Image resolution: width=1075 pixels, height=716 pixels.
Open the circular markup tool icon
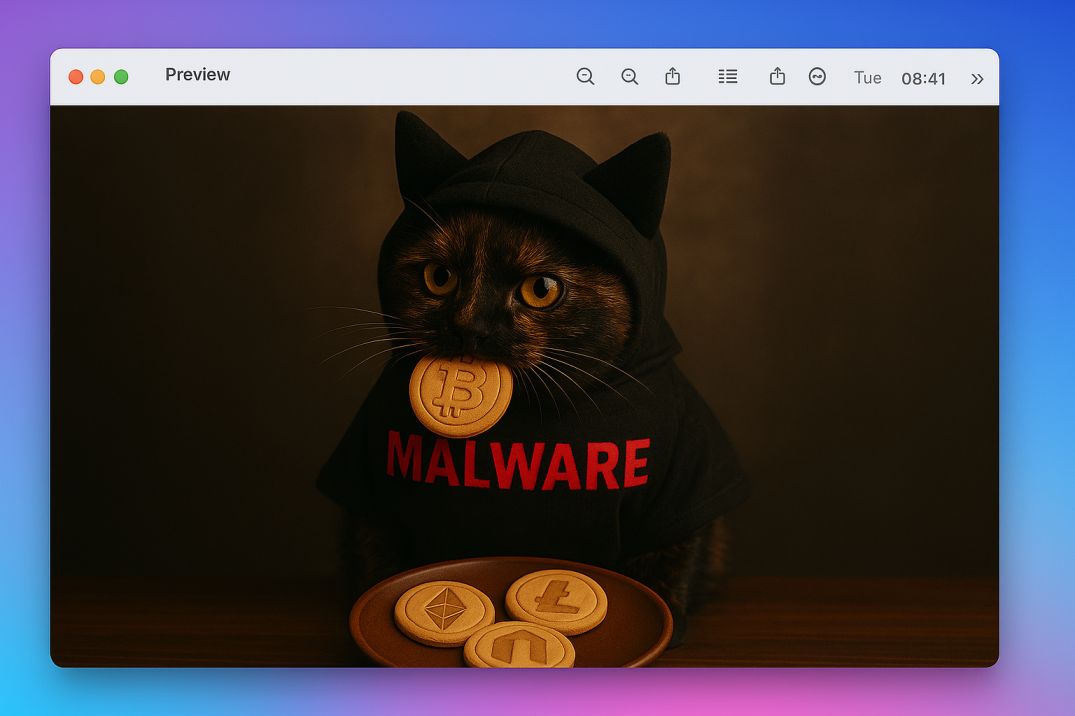coord(817,77)
